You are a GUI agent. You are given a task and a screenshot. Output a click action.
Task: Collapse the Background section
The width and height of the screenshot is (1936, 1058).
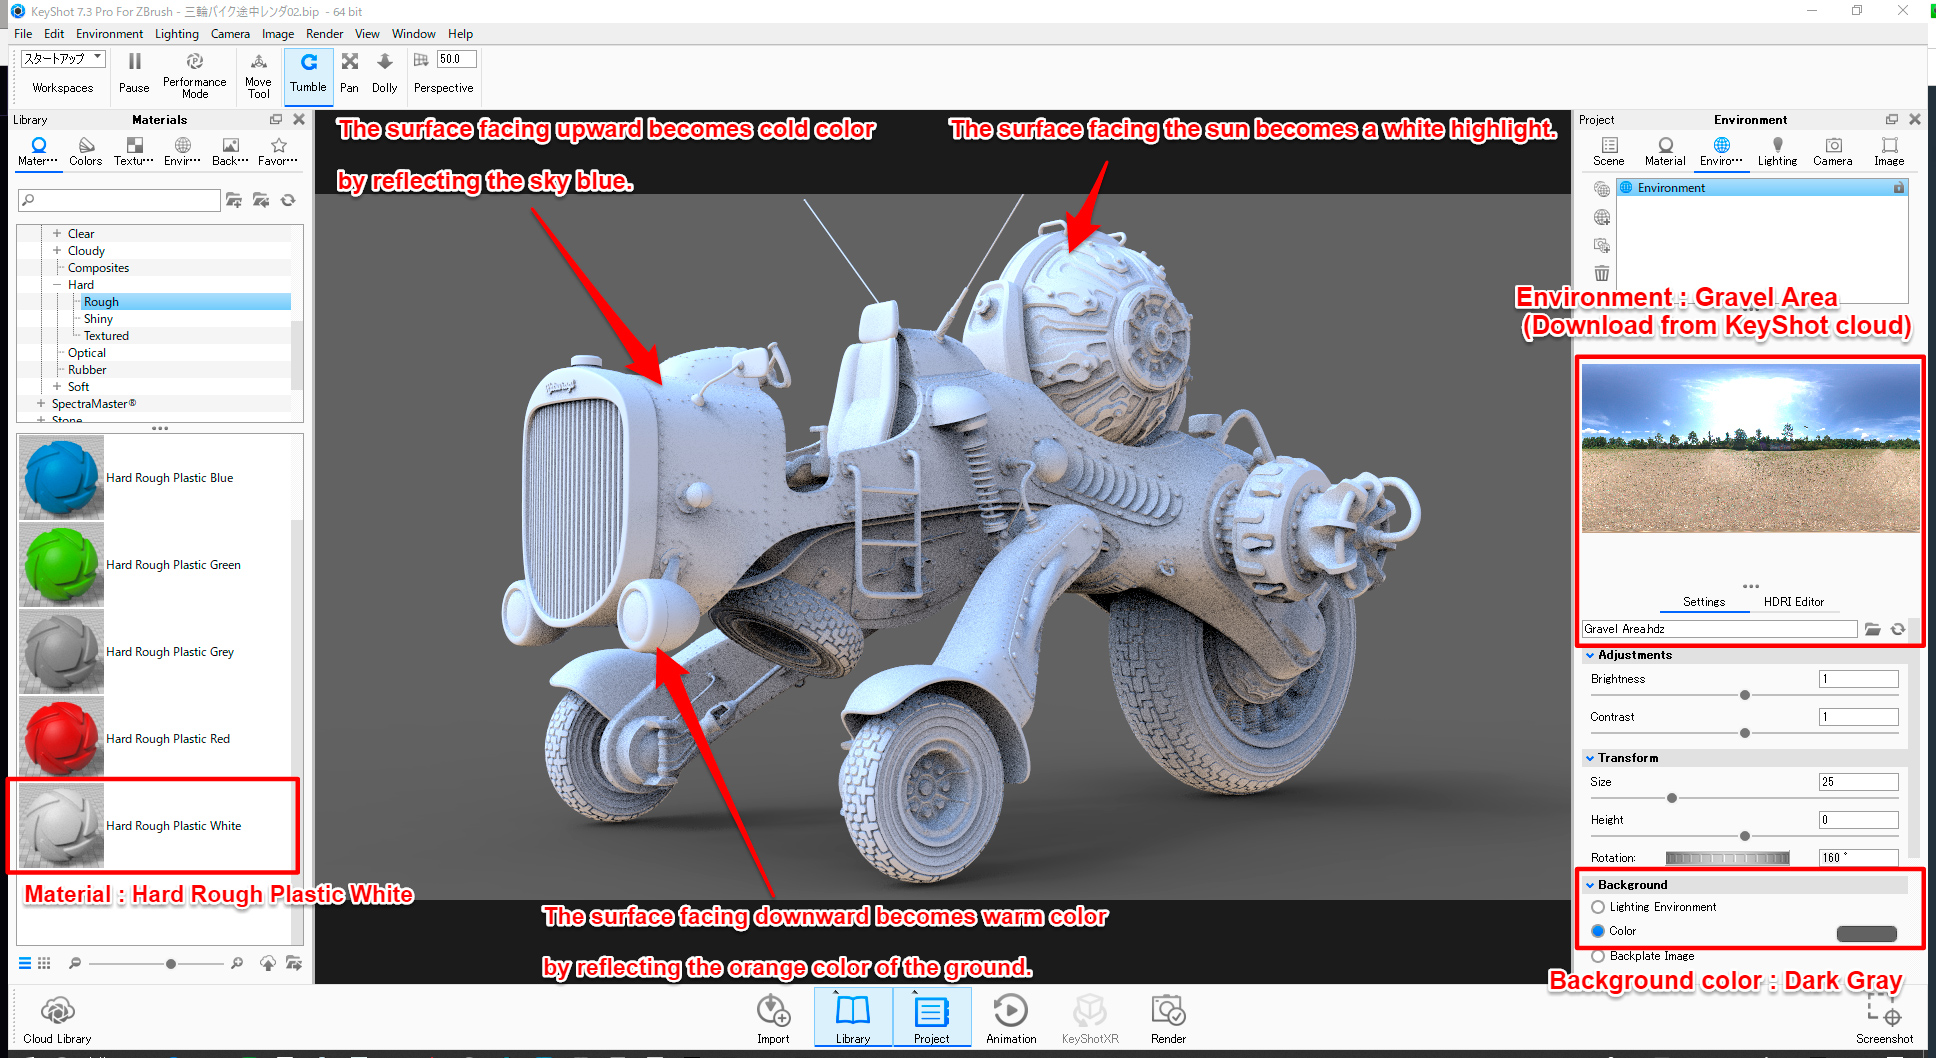tap(1590, 885)
